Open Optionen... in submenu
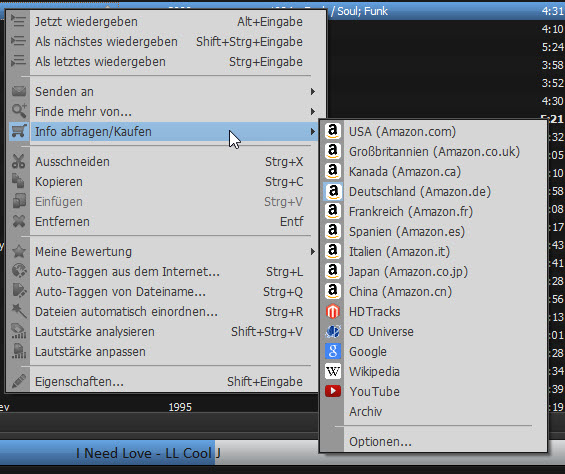This screenshot has height=474, width=565. [x=433, y=442]
